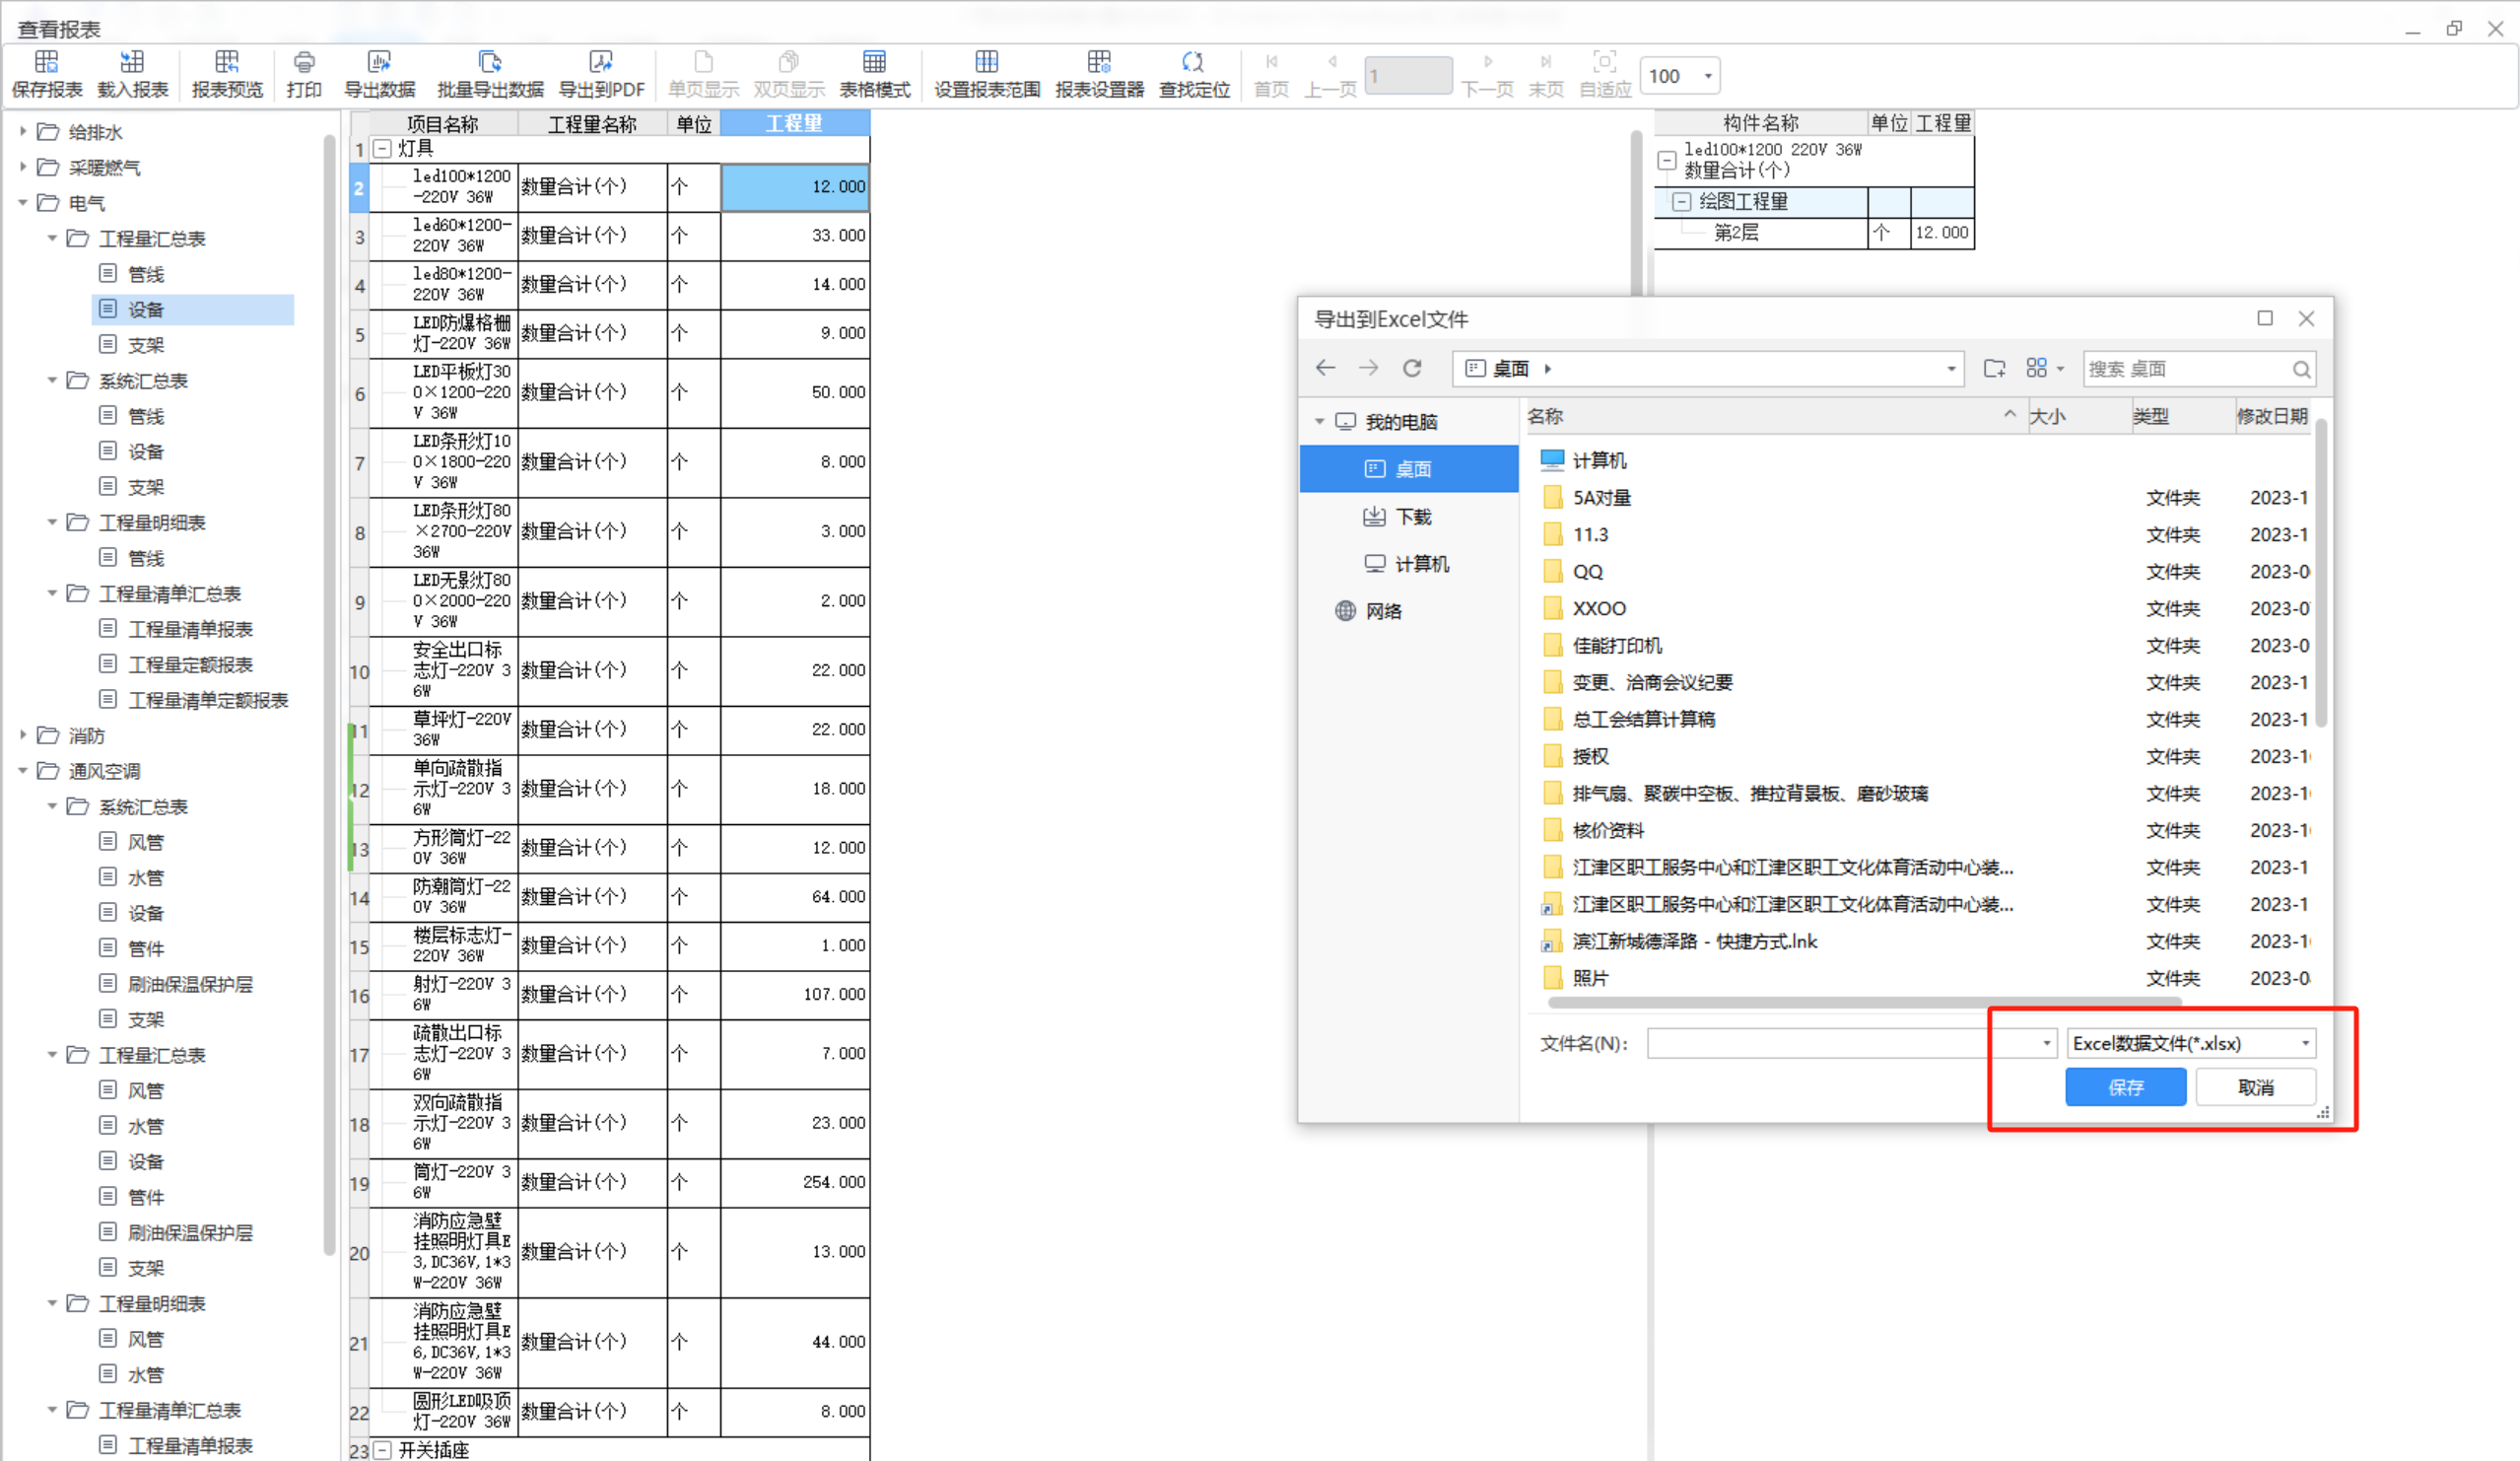2520x1461 pixels.
Task: Click the 保存 button
Action: 2126,1087
